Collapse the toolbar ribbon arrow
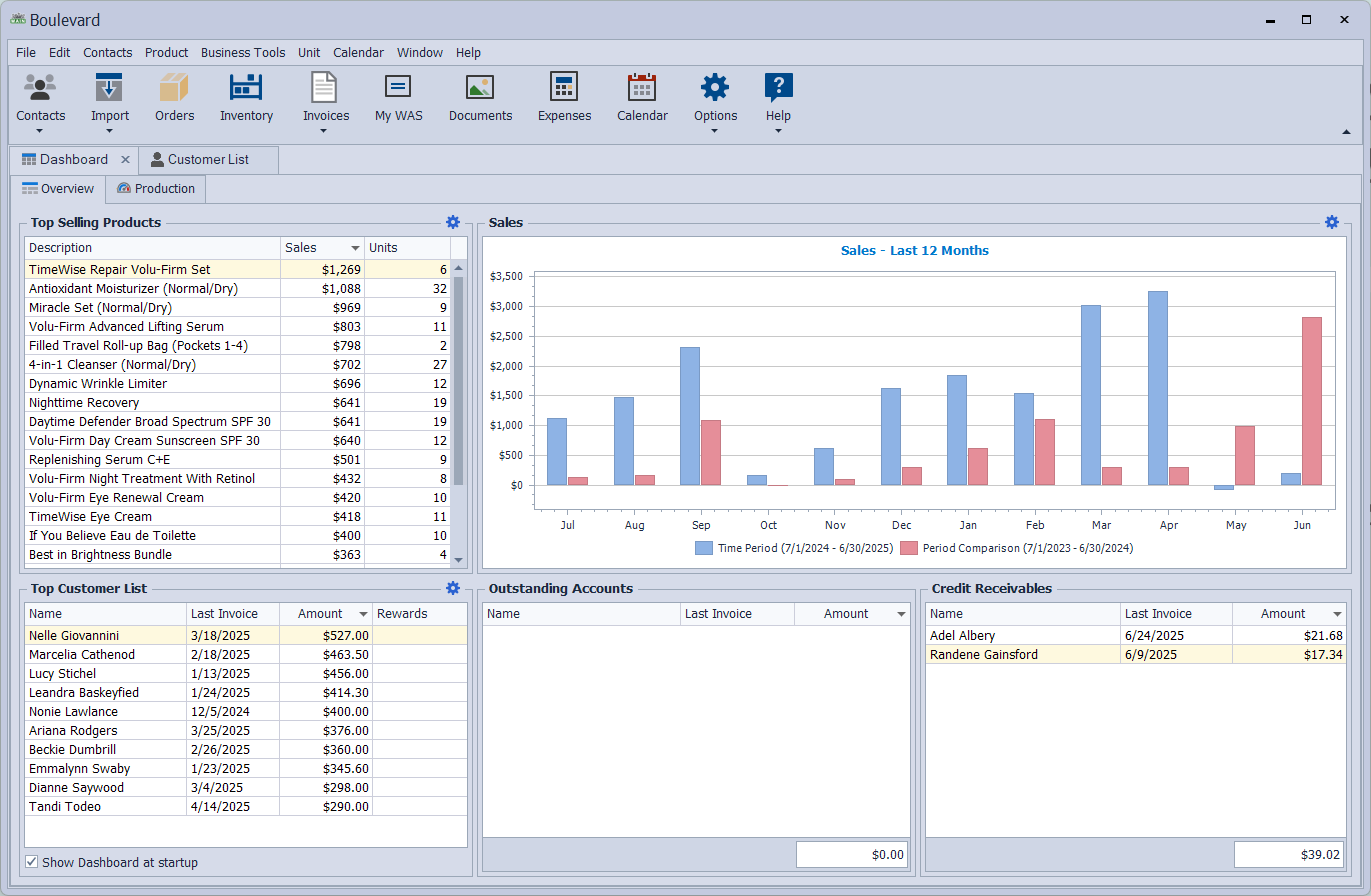1371x896 pixels. [1346, 132]
